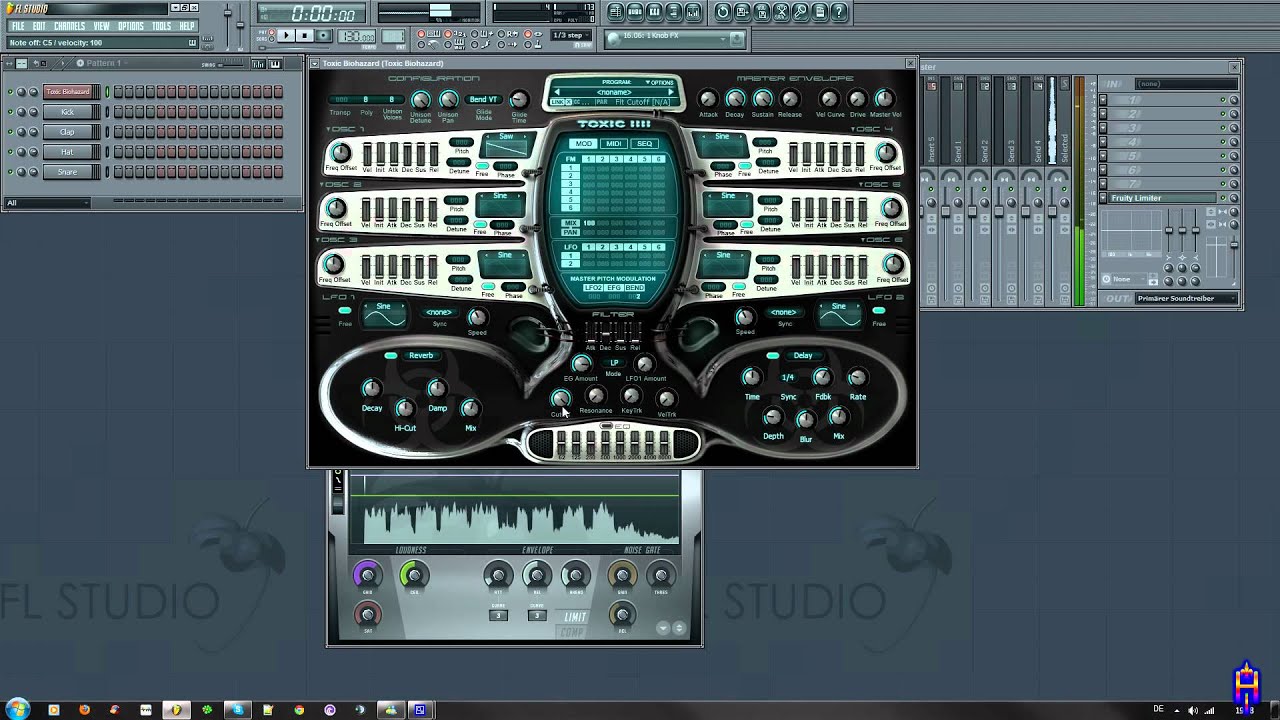Open Chrome from the taskbar
The width and height of the screenshot is (1280, 720).
tap(299, 710)
